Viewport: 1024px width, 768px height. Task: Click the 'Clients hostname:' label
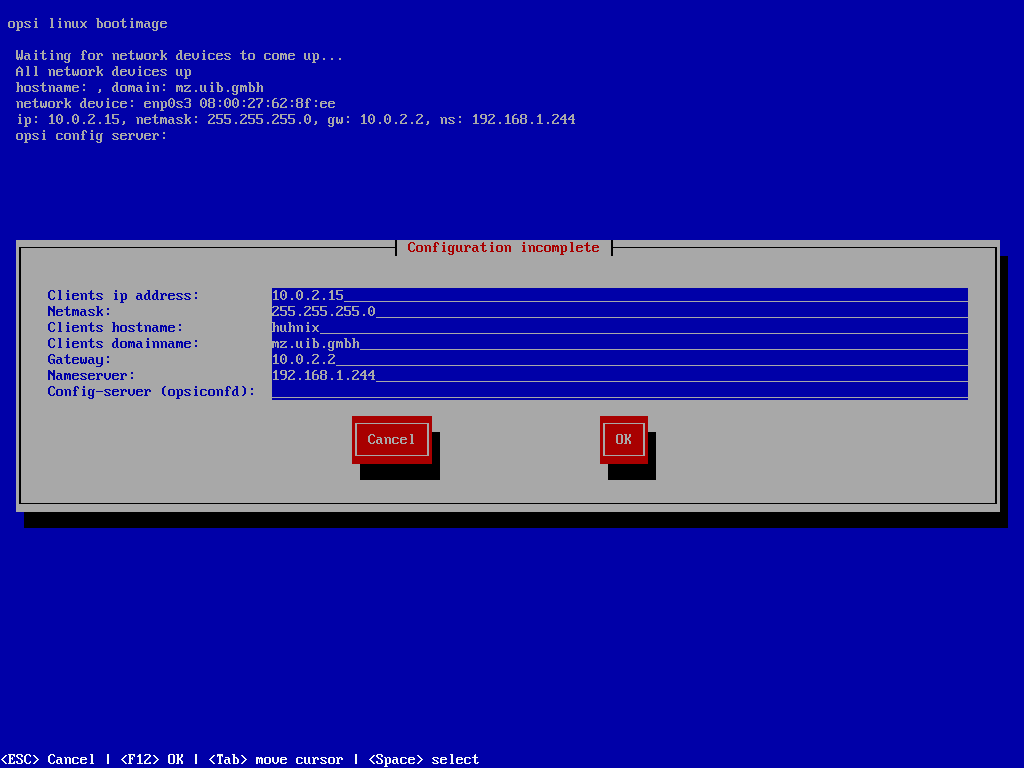click(x=115, y=327)
